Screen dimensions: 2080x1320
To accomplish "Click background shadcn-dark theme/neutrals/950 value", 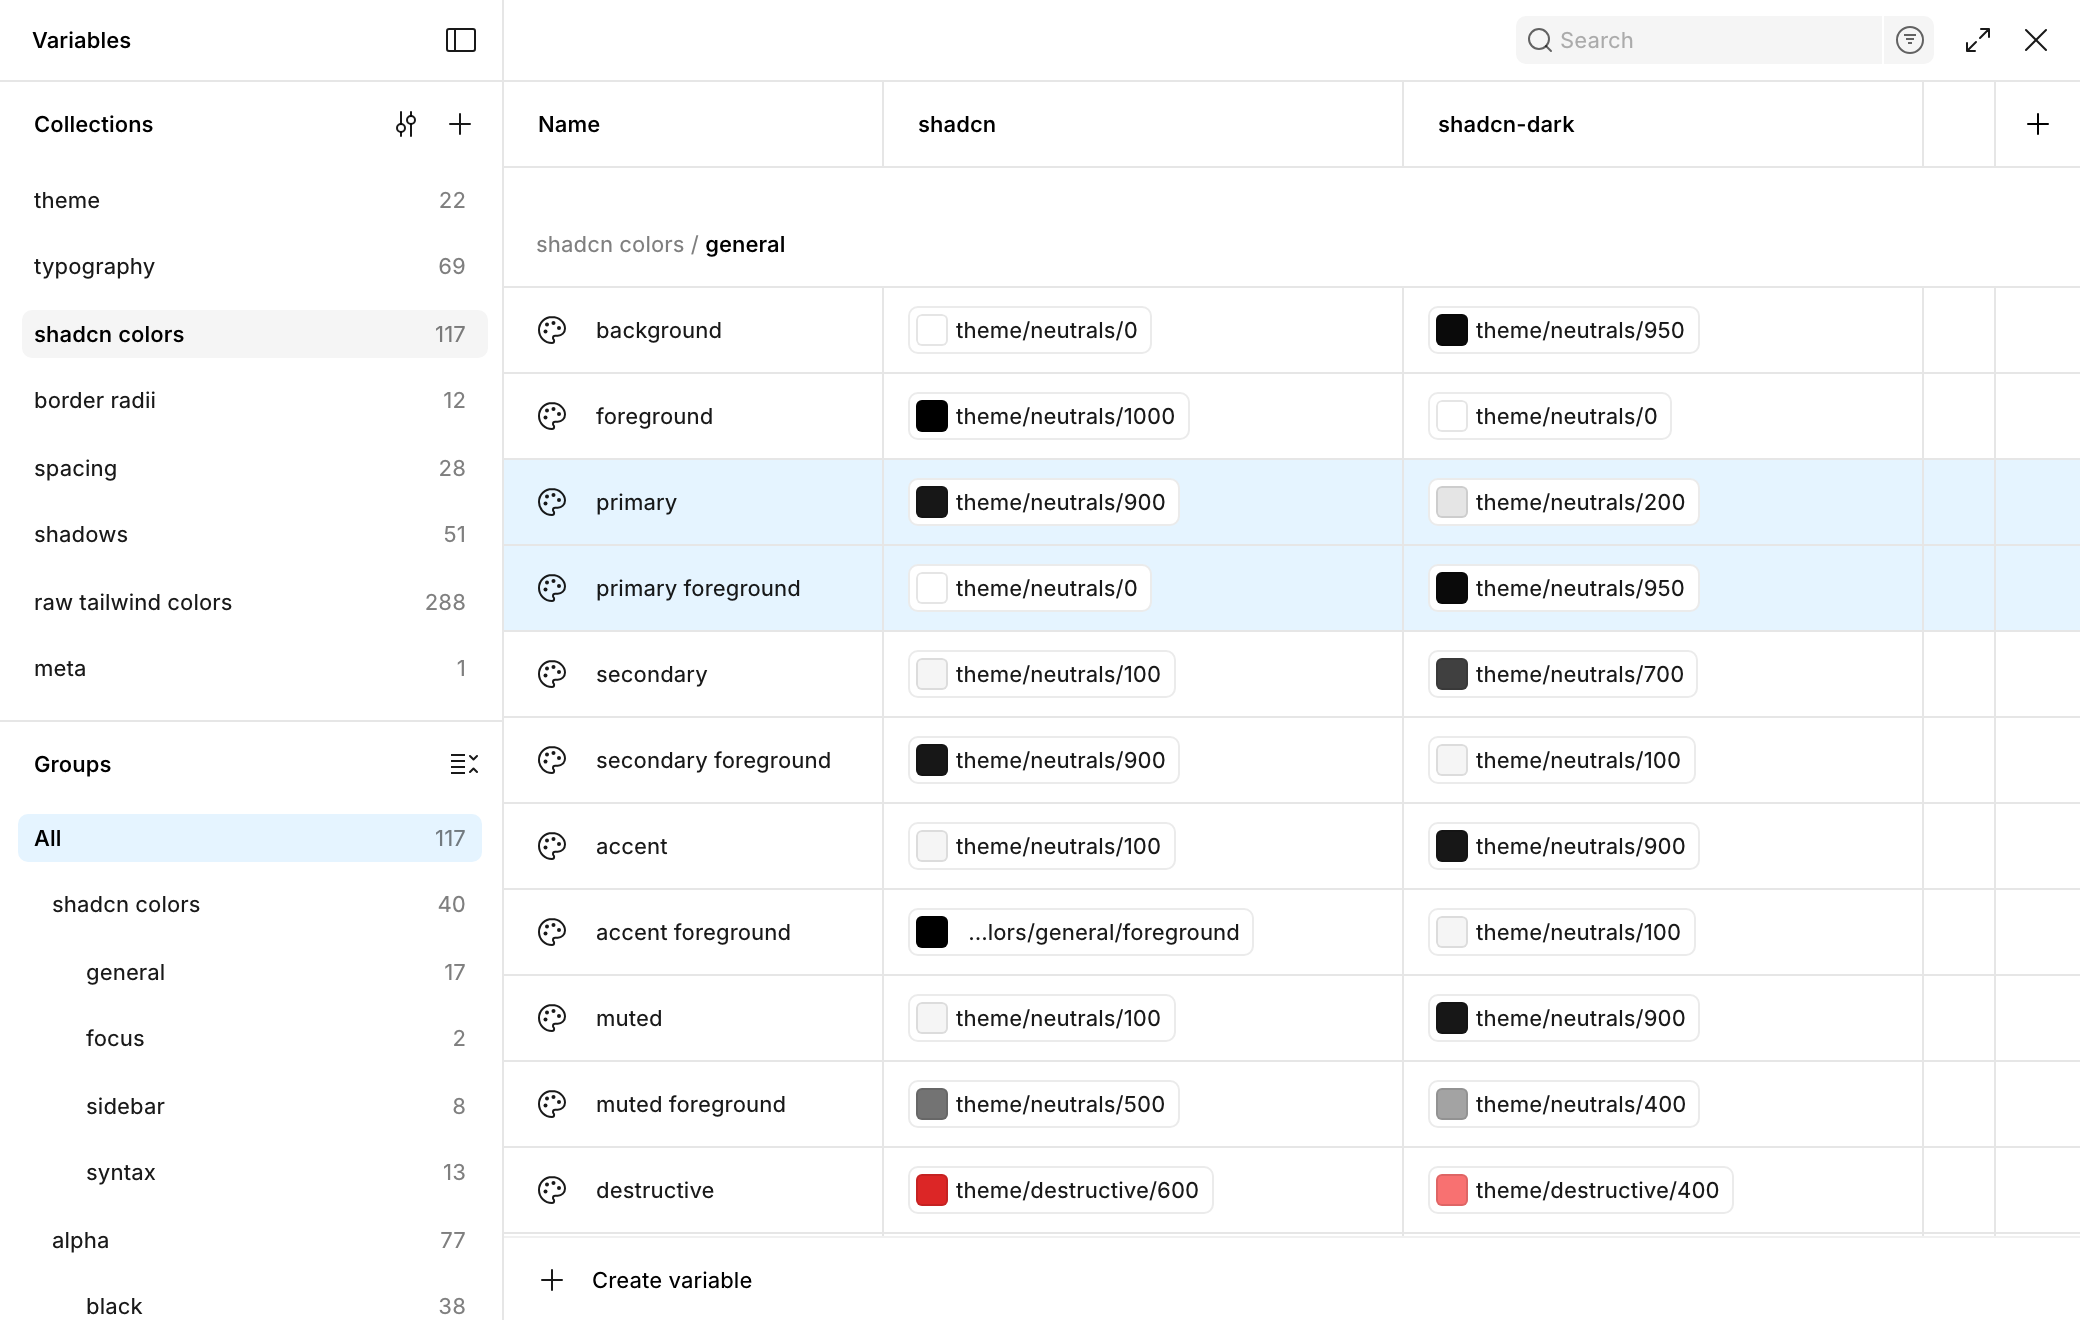I will pyautogui.click(x=1564, y=330).
